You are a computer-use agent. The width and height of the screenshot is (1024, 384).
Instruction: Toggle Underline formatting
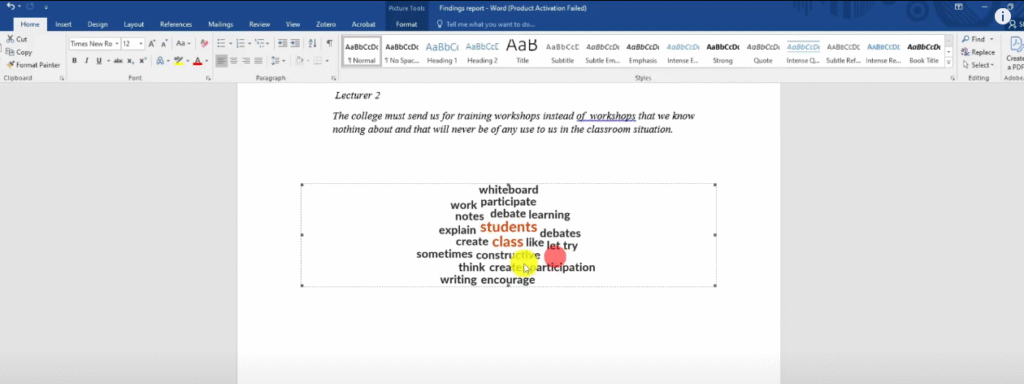click(x=99, y=61)
